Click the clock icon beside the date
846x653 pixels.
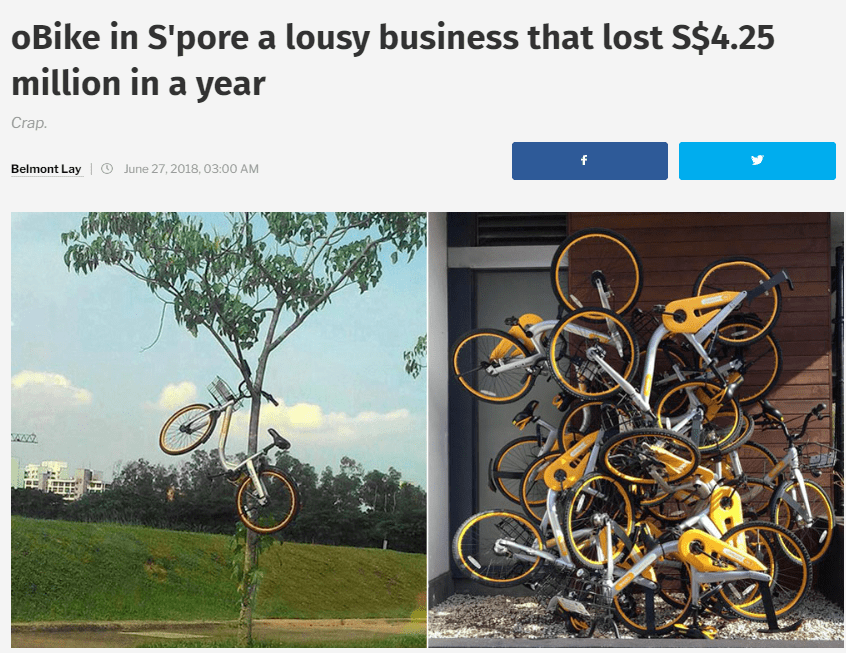tap(107, 168)
